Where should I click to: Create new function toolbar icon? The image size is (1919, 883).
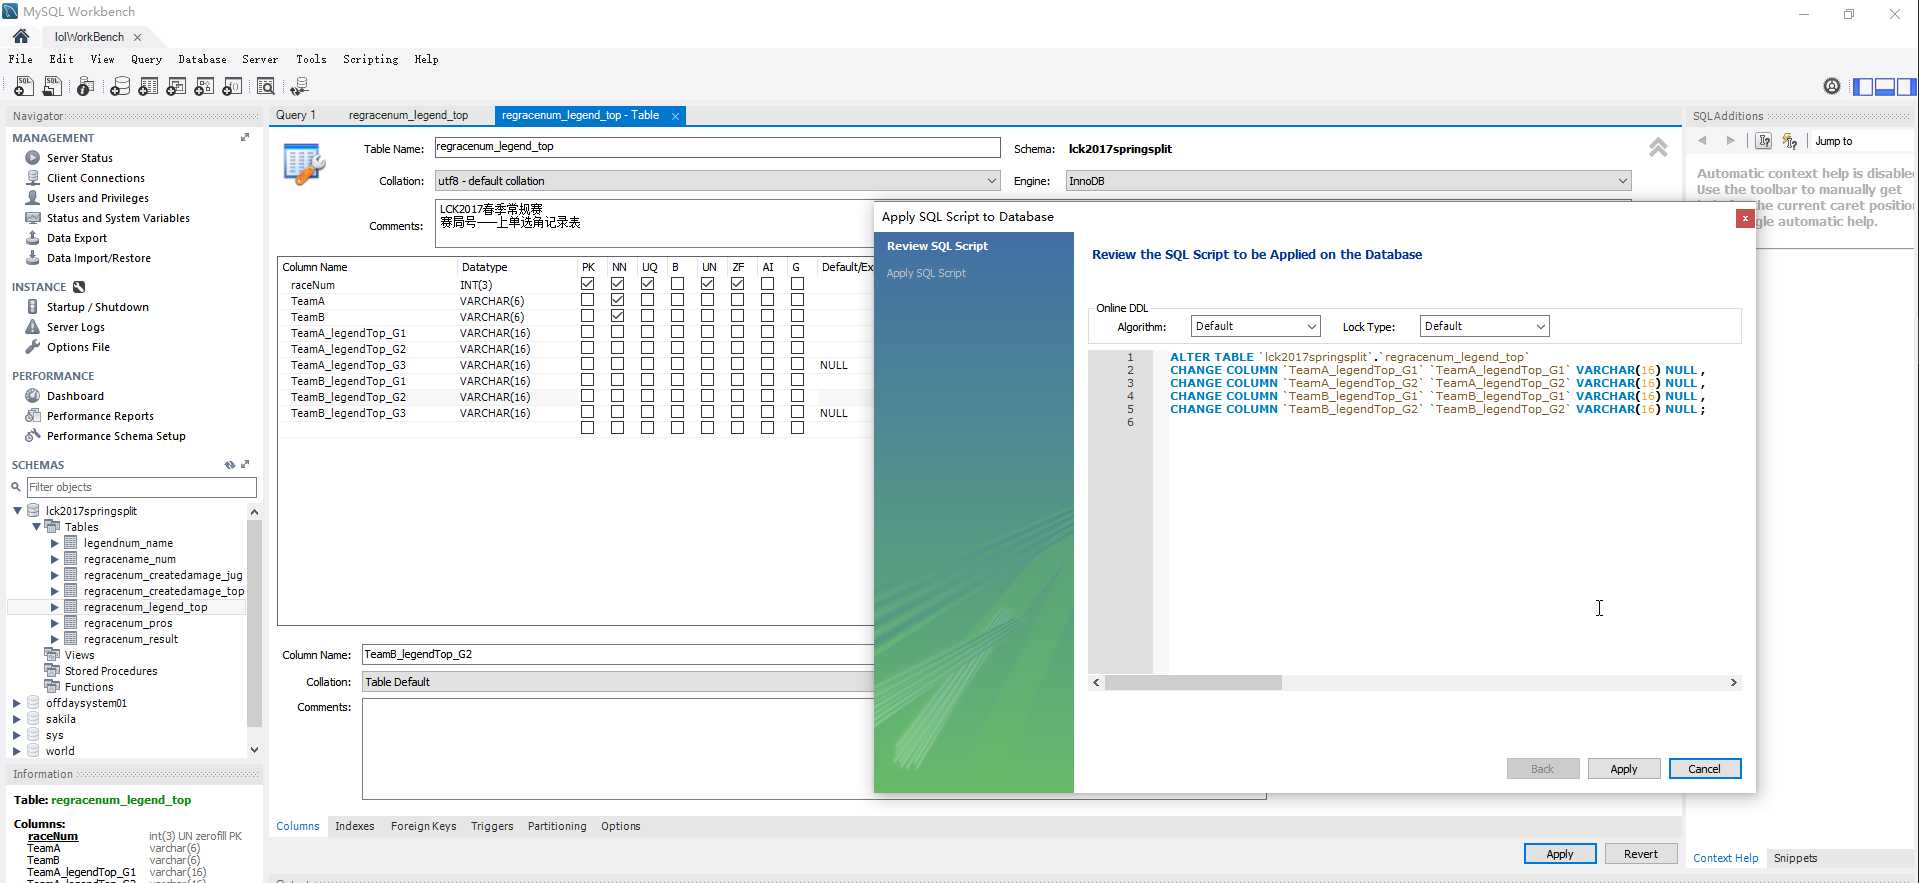click(232, 87)
